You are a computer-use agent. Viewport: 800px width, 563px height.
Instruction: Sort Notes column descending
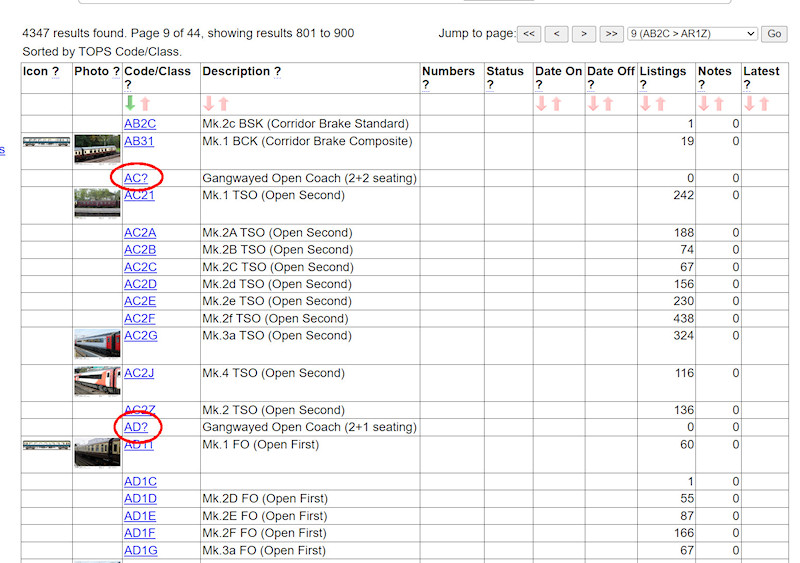pos(703,104)
